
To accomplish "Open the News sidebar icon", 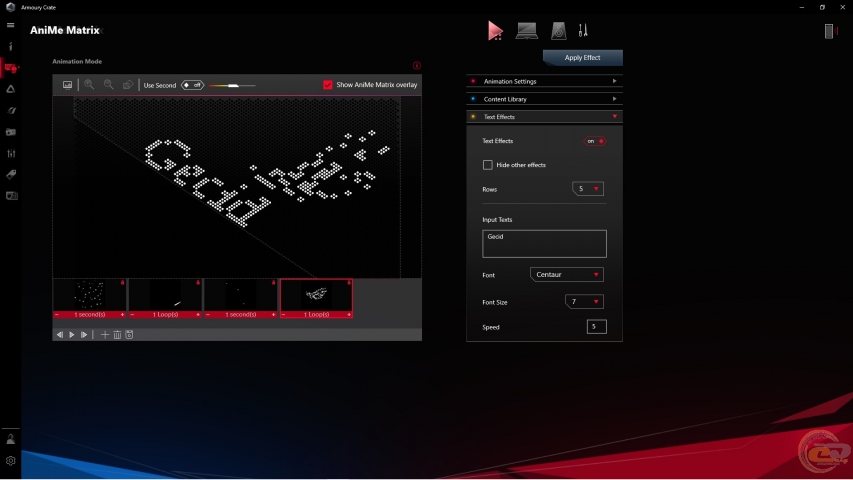I will click(x=11, y=196).
